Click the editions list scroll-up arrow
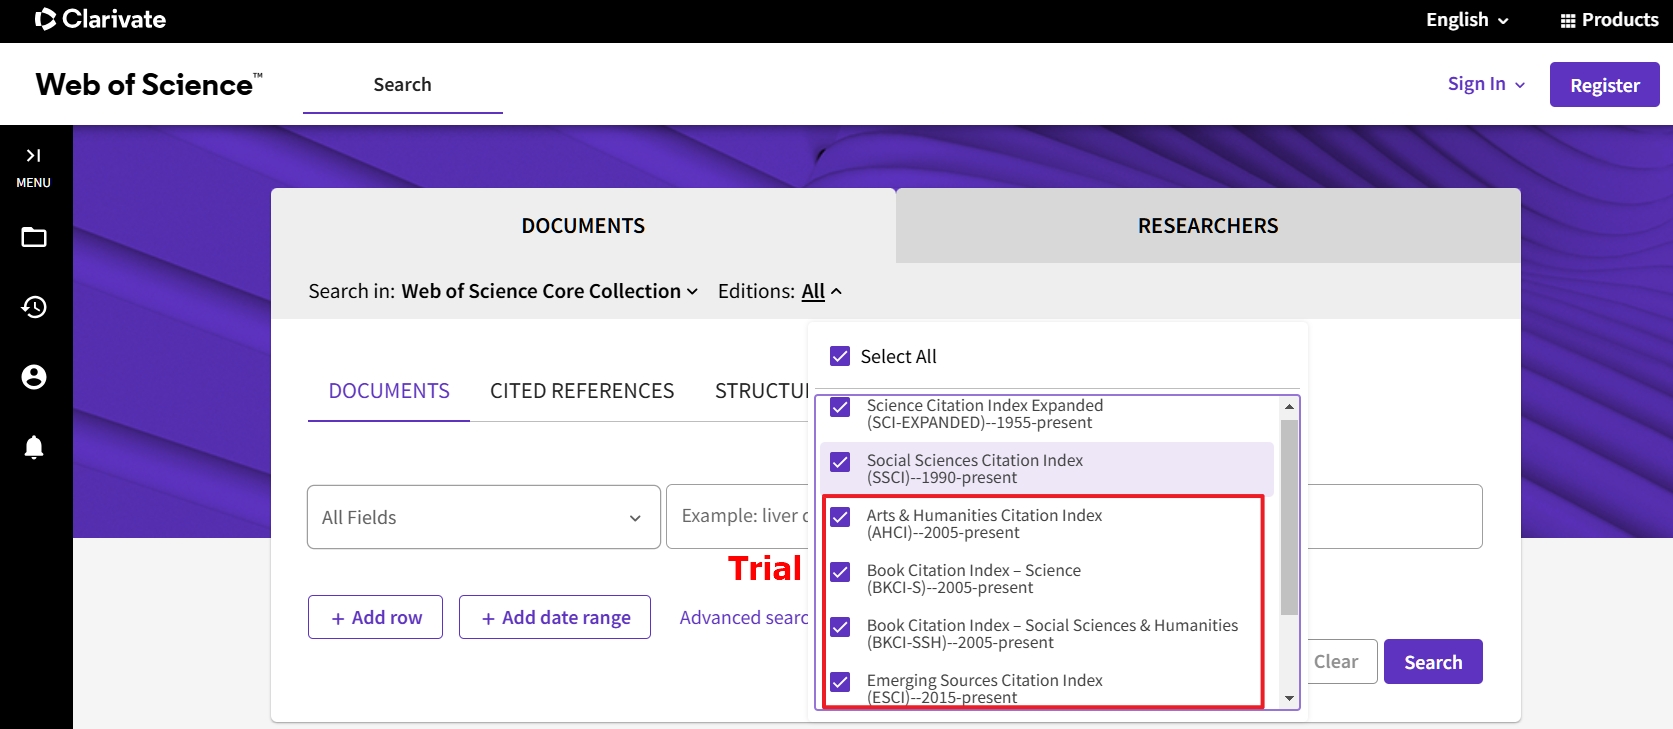This screenshot has height=729, width=1673. [x=1289, y=406]
